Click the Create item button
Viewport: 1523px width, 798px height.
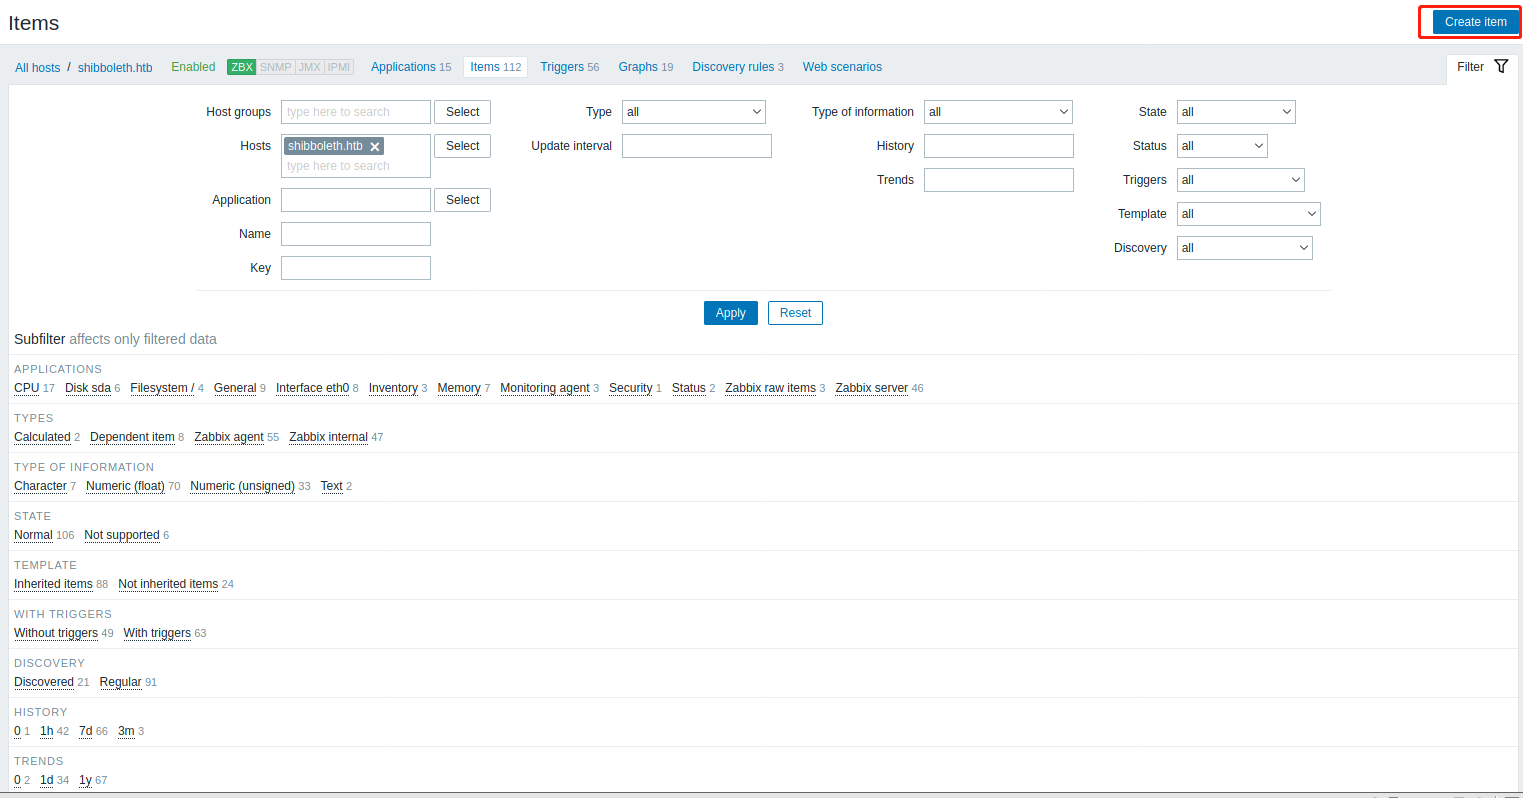click(1475, 22)
